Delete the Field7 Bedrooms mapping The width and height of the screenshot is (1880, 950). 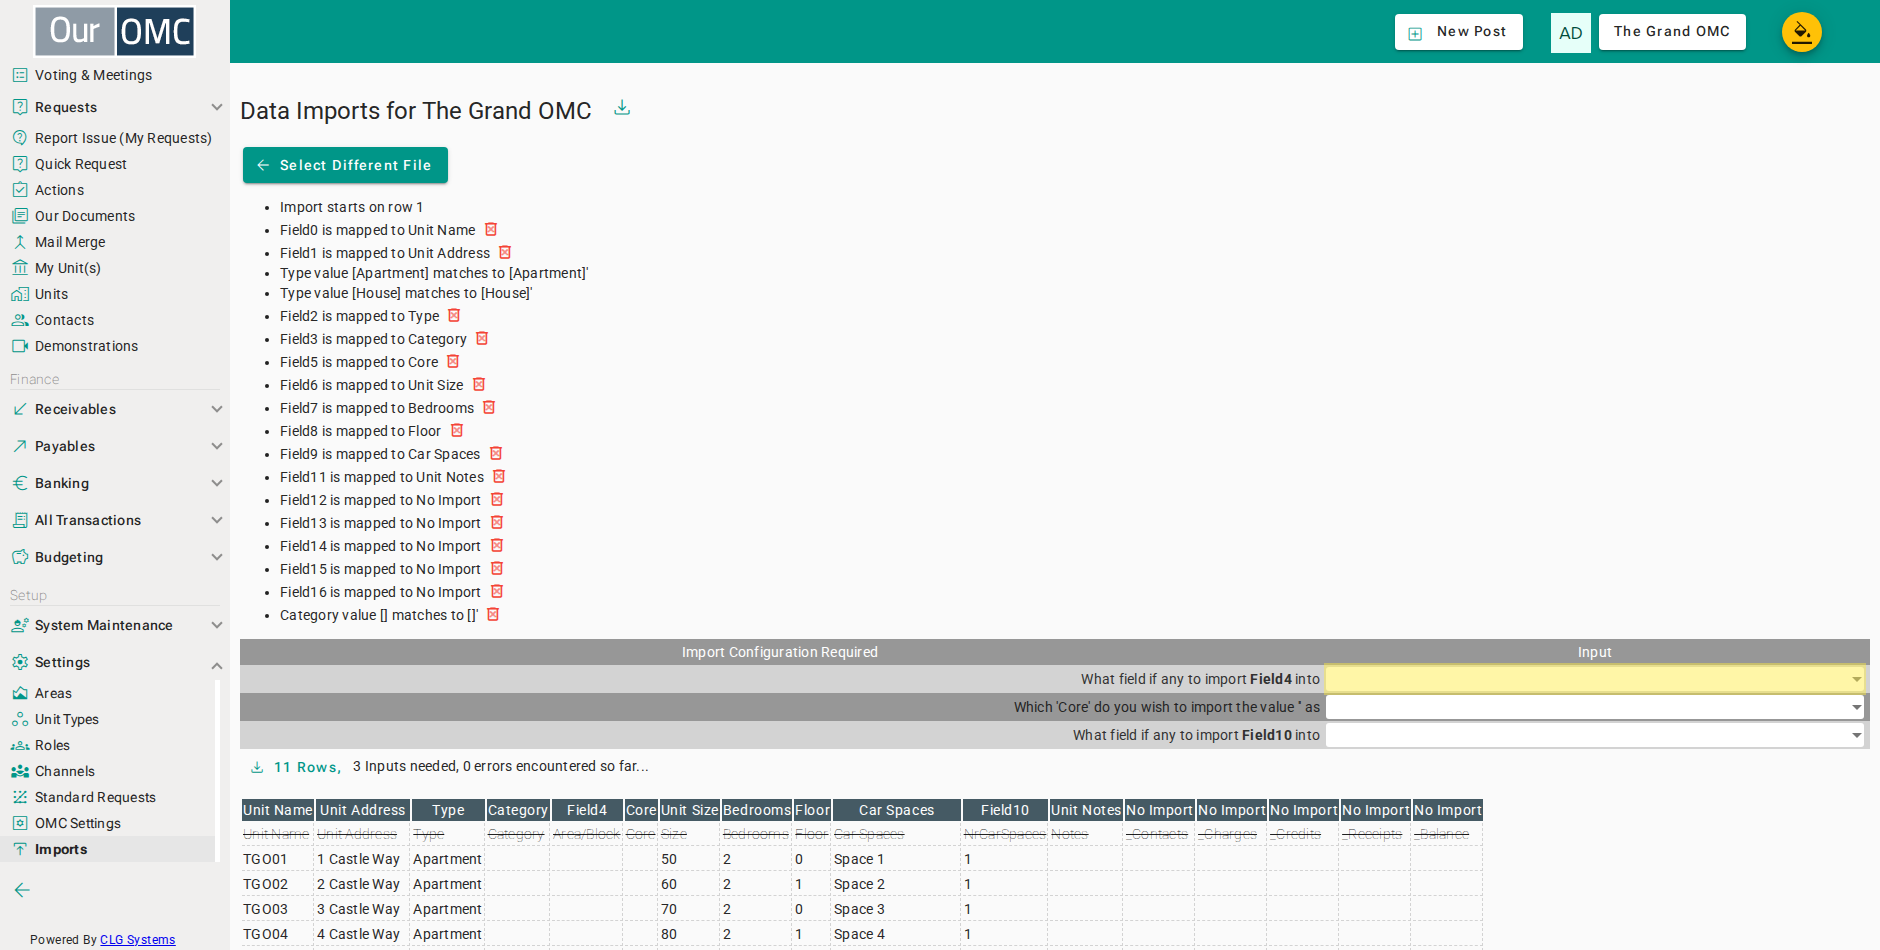489,408
